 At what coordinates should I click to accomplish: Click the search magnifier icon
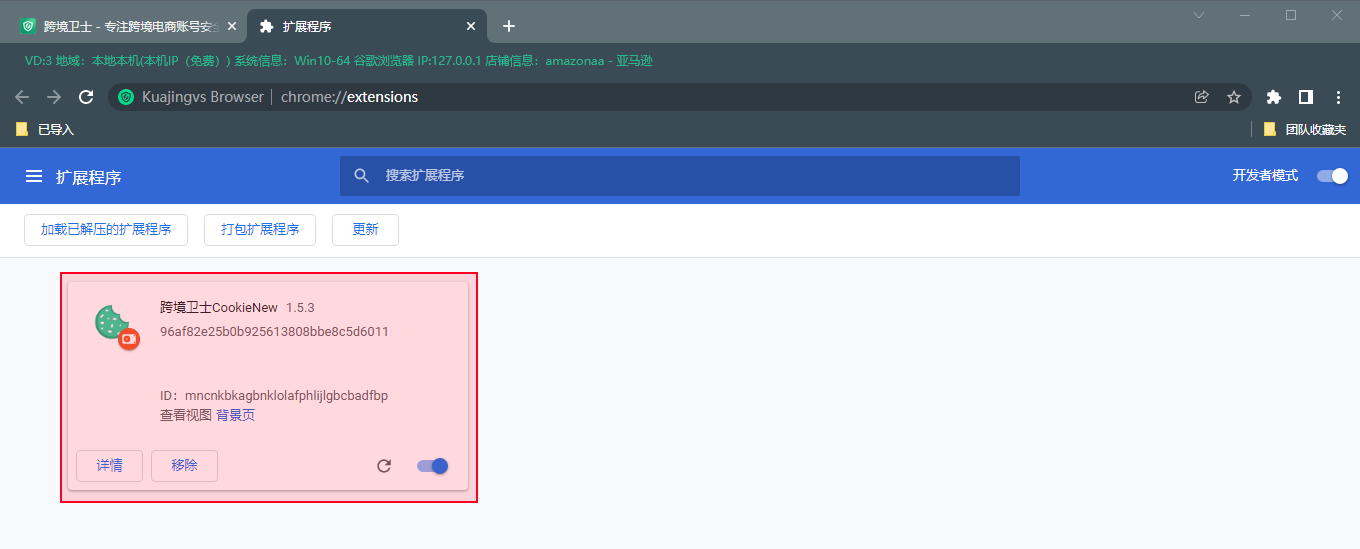(x=362, y=176)
